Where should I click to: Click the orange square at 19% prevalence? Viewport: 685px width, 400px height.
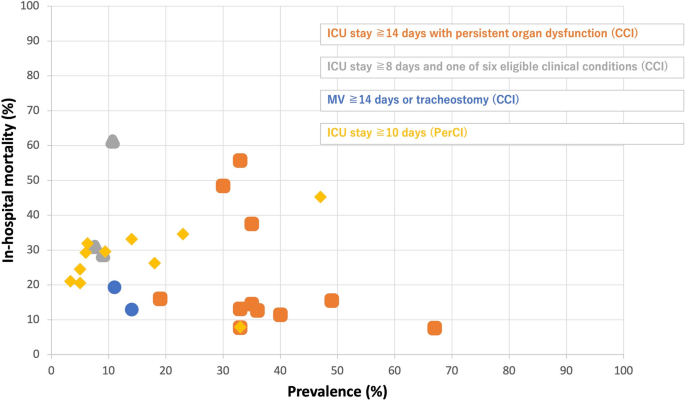tap(160, 299)
